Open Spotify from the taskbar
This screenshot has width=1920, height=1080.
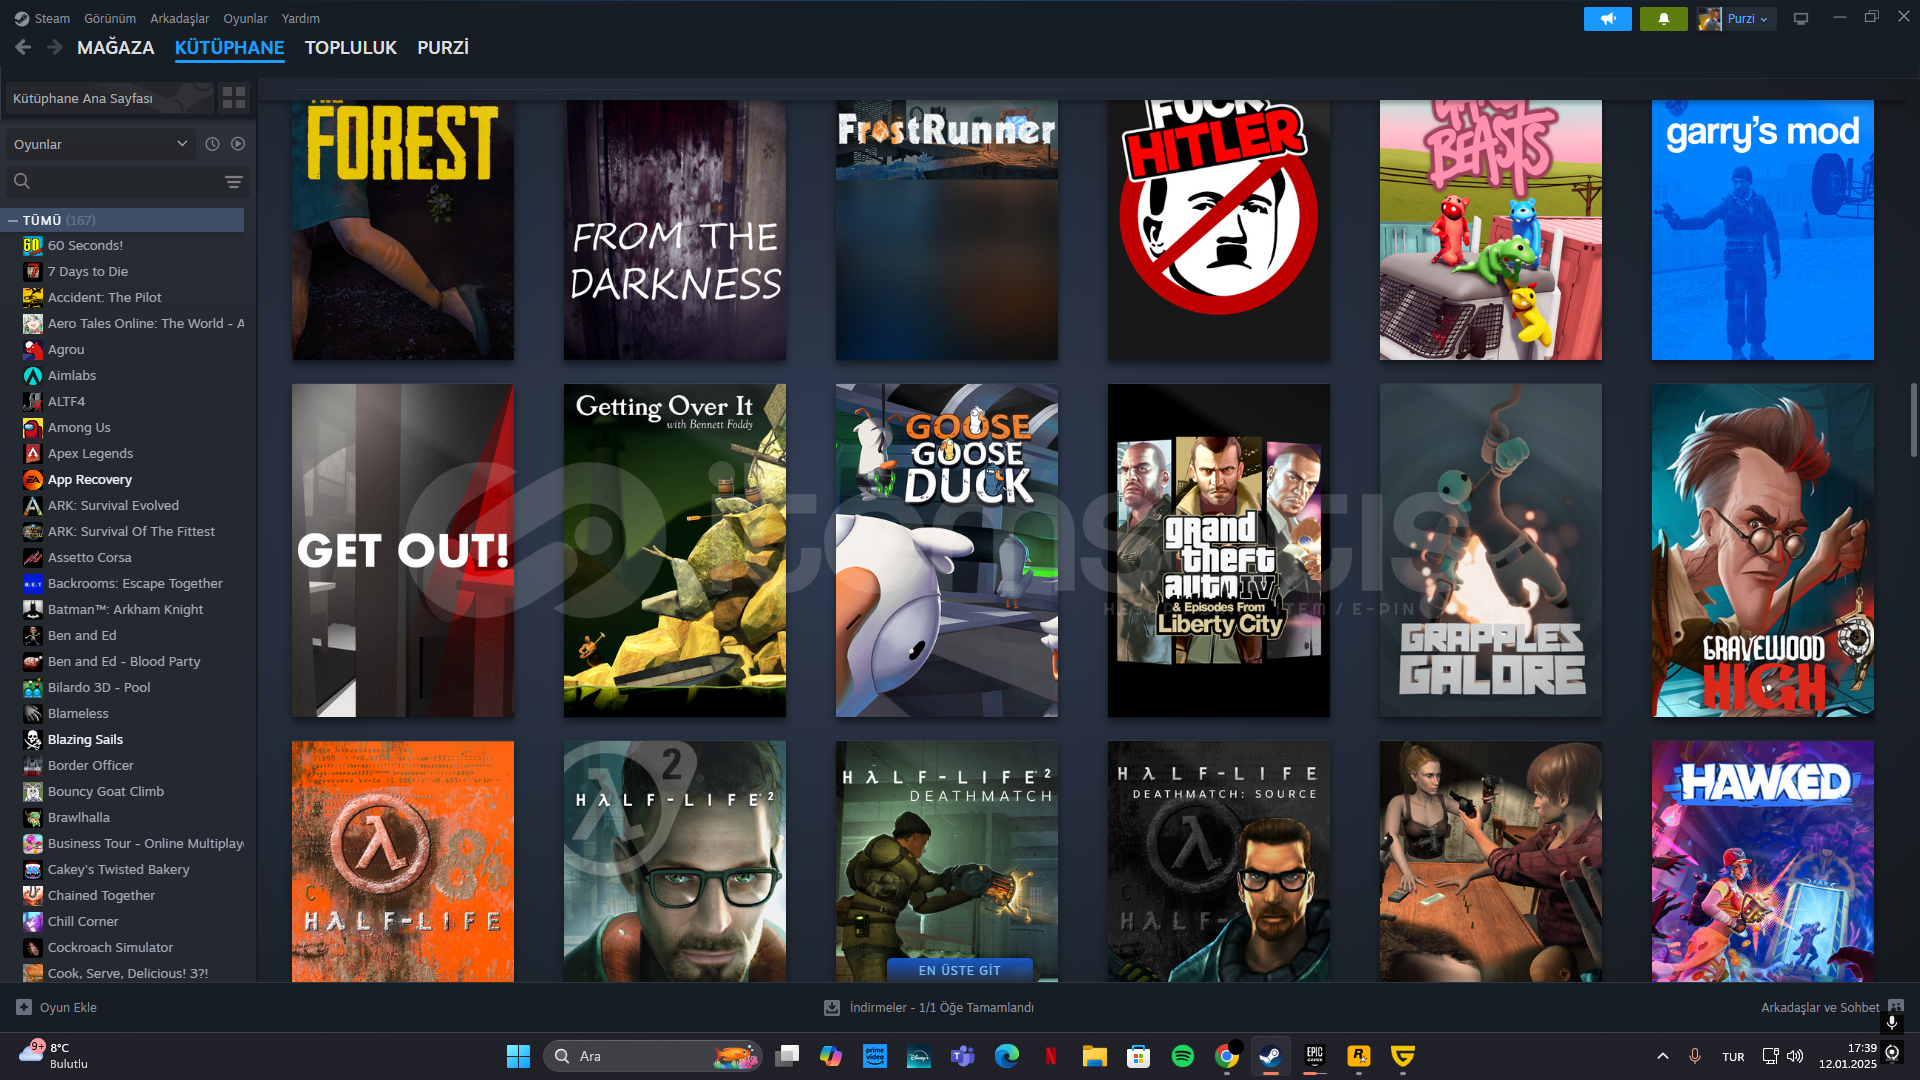point(1183,1056)
